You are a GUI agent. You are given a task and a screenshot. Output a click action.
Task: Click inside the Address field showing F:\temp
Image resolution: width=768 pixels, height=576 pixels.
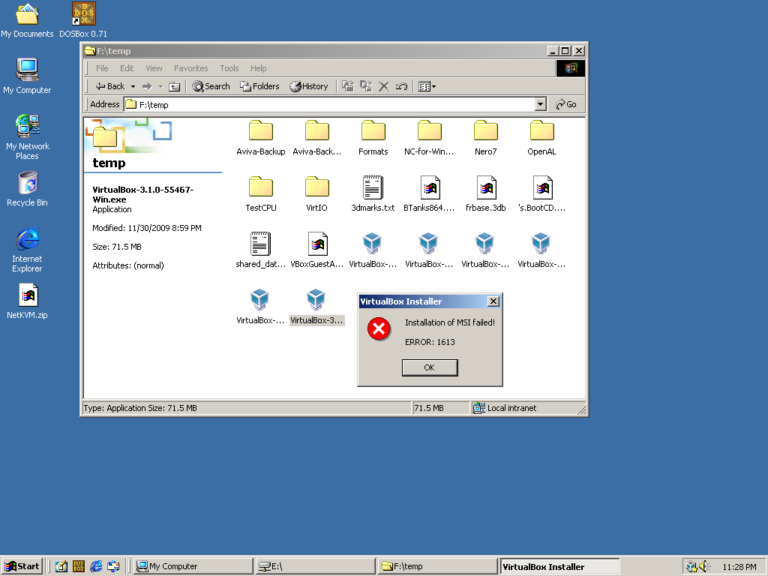tap(330, 104)
